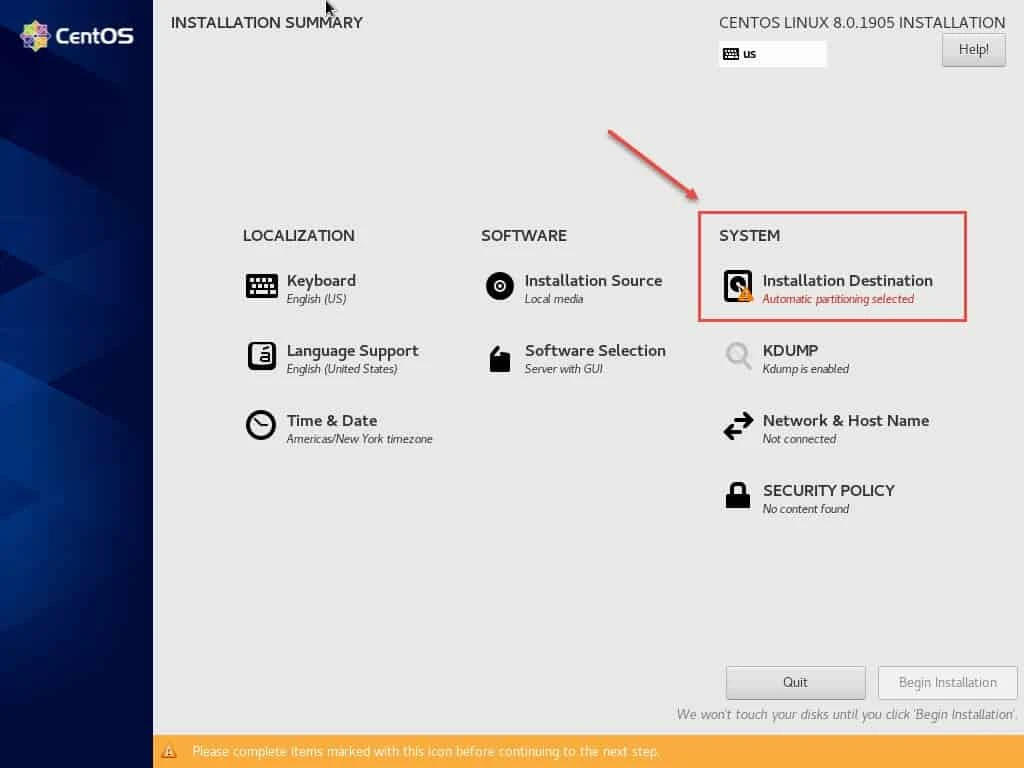Select the Installation Destination entry
The height and width of the screenshot is (768, 1024).
click(x=848, y=281)
